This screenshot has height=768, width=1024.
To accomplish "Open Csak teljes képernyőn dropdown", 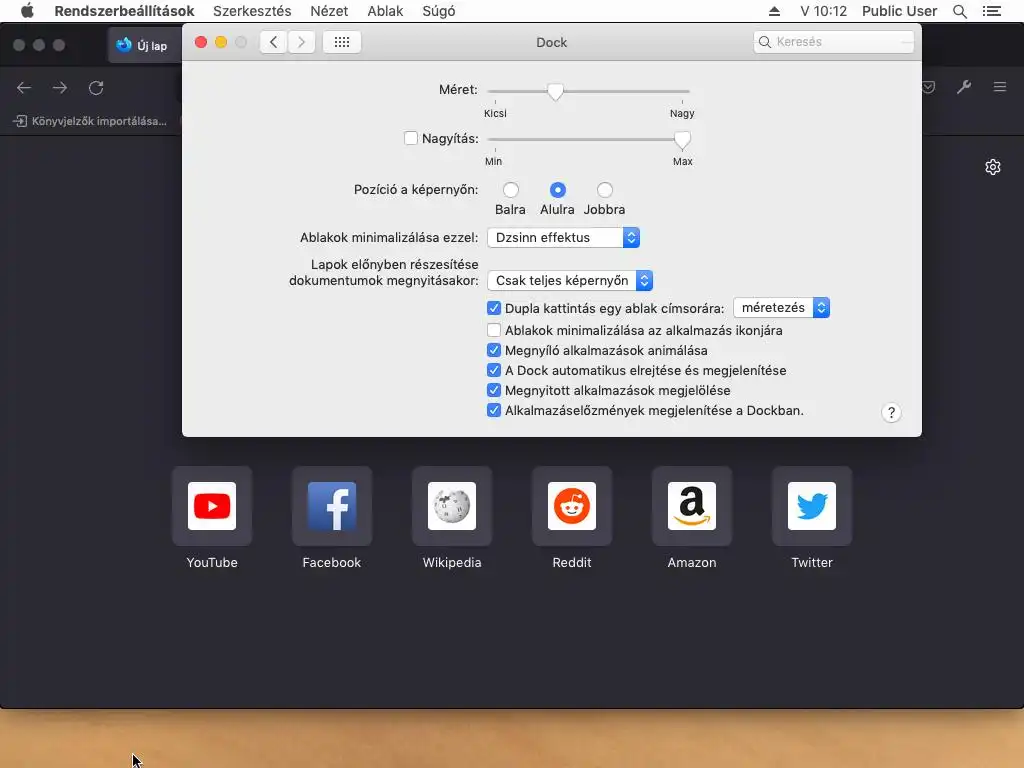I will coord(570,281).
